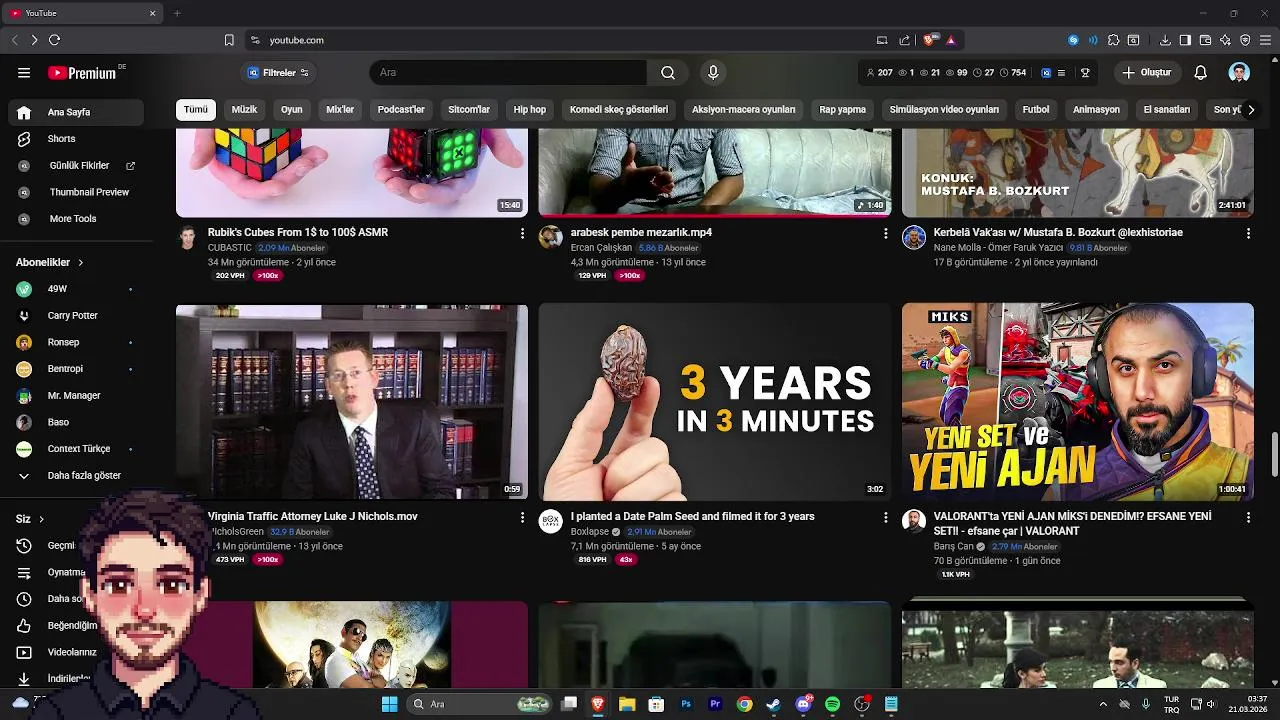Click the trophy icon in the stats bar
Image resolution: width=1280 pixels, height=720 pixels.
pos(1085,73)
